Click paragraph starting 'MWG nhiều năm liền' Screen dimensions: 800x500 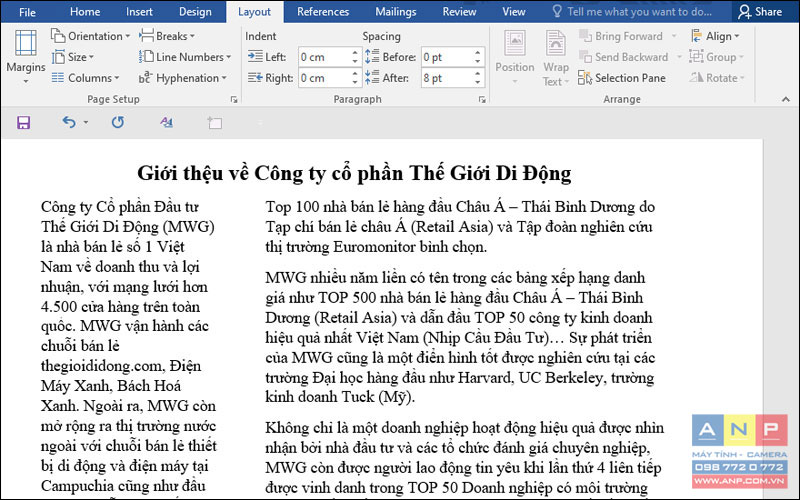pos(460,337)
